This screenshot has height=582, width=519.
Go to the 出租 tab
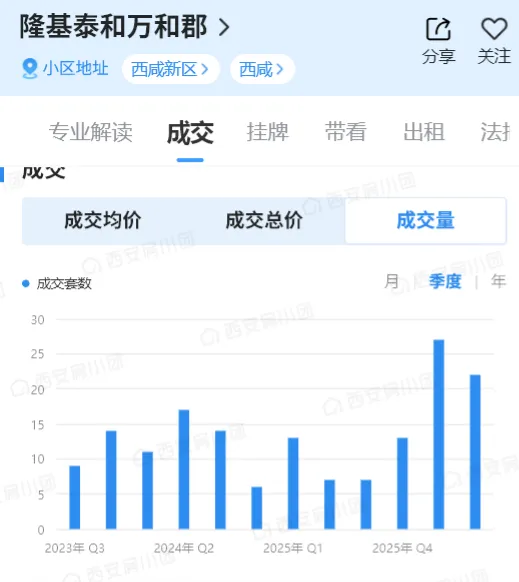424,132
